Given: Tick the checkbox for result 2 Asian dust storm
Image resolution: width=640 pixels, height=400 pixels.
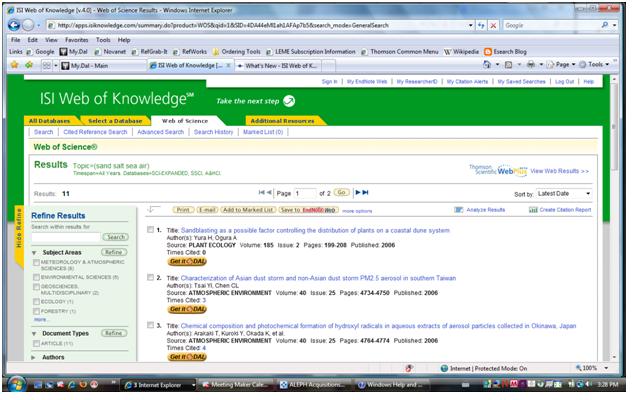Looking at the screenshot, I should coord(150,278).
